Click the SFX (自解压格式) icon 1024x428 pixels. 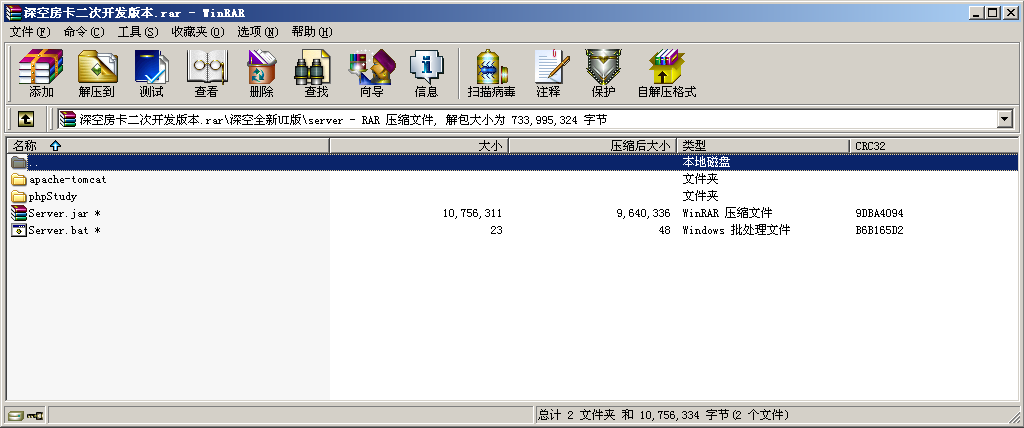pos(666,73)
